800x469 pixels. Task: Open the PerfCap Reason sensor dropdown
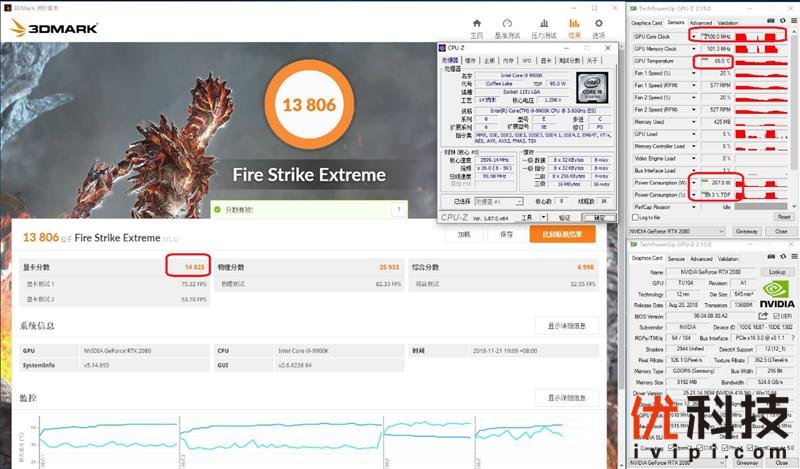(x=694, y=207)
